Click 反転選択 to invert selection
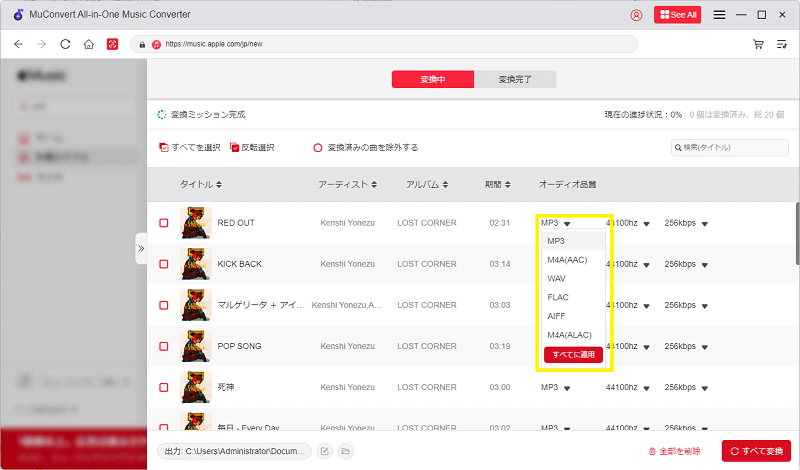The height and width of the screenshot is (470, 800). tap(253, 147)
